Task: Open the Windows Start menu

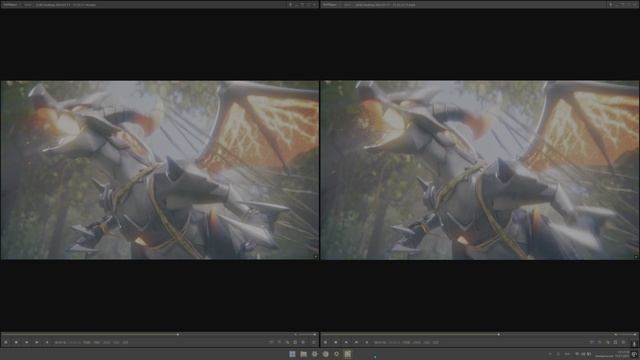Action: tap(292, 354)
